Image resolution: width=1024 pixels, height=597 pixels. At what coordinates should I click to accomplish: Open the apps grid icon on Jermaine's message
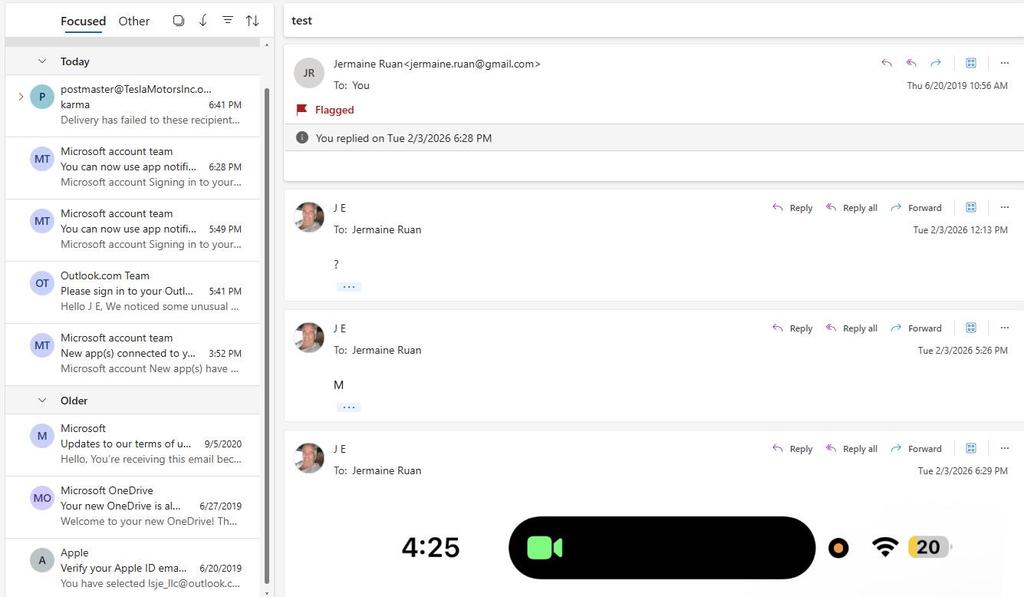pyautogui.click(x=970, y=63)
